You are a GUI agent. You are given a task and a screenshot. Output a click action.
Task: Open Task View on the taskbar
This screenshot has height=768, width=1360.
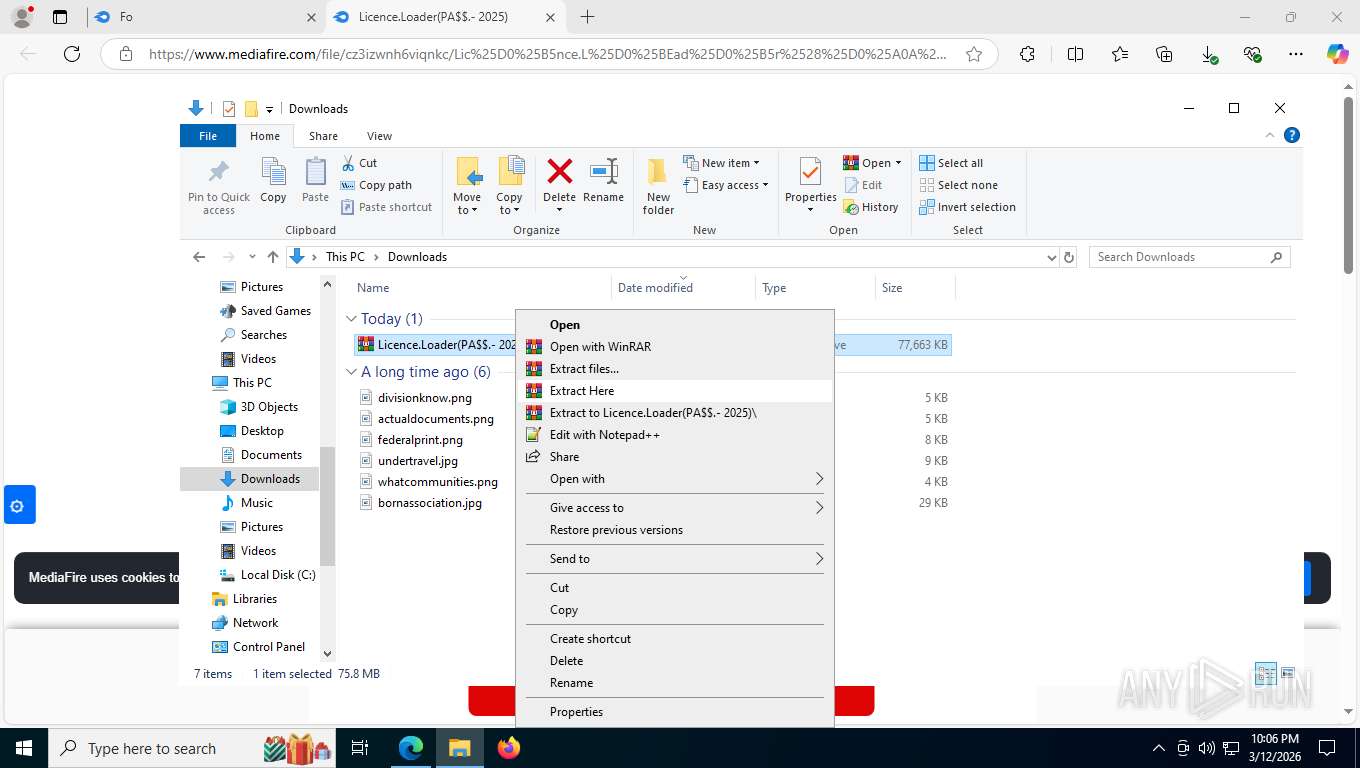click(360, 748)
